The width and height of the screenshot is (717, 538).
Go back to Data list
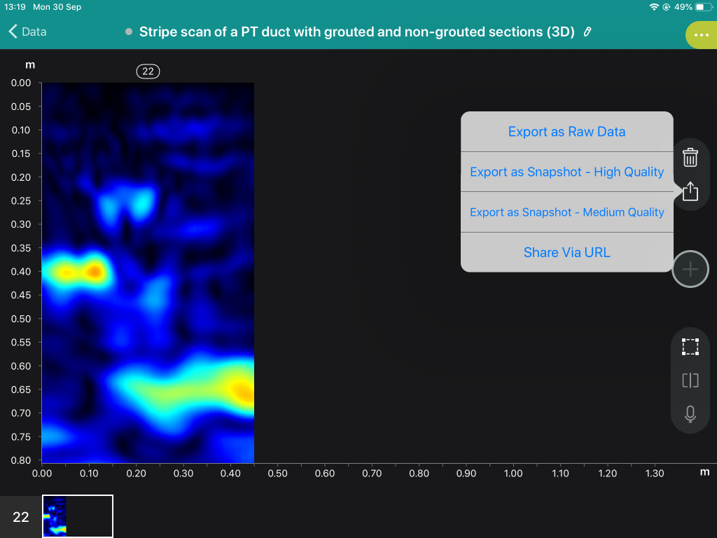pyautogui.click(x=27, y=32)
